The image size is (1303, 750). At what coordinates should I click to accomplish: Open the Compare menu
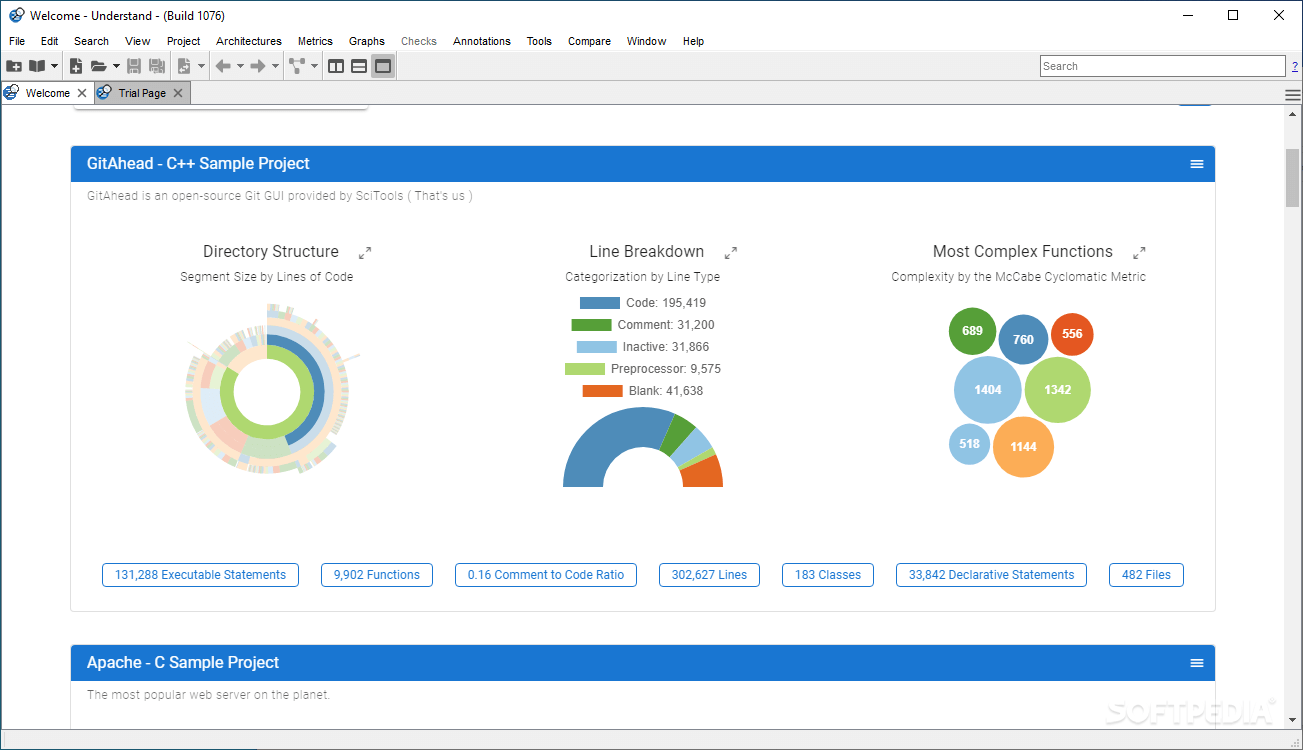coord(589,41)
